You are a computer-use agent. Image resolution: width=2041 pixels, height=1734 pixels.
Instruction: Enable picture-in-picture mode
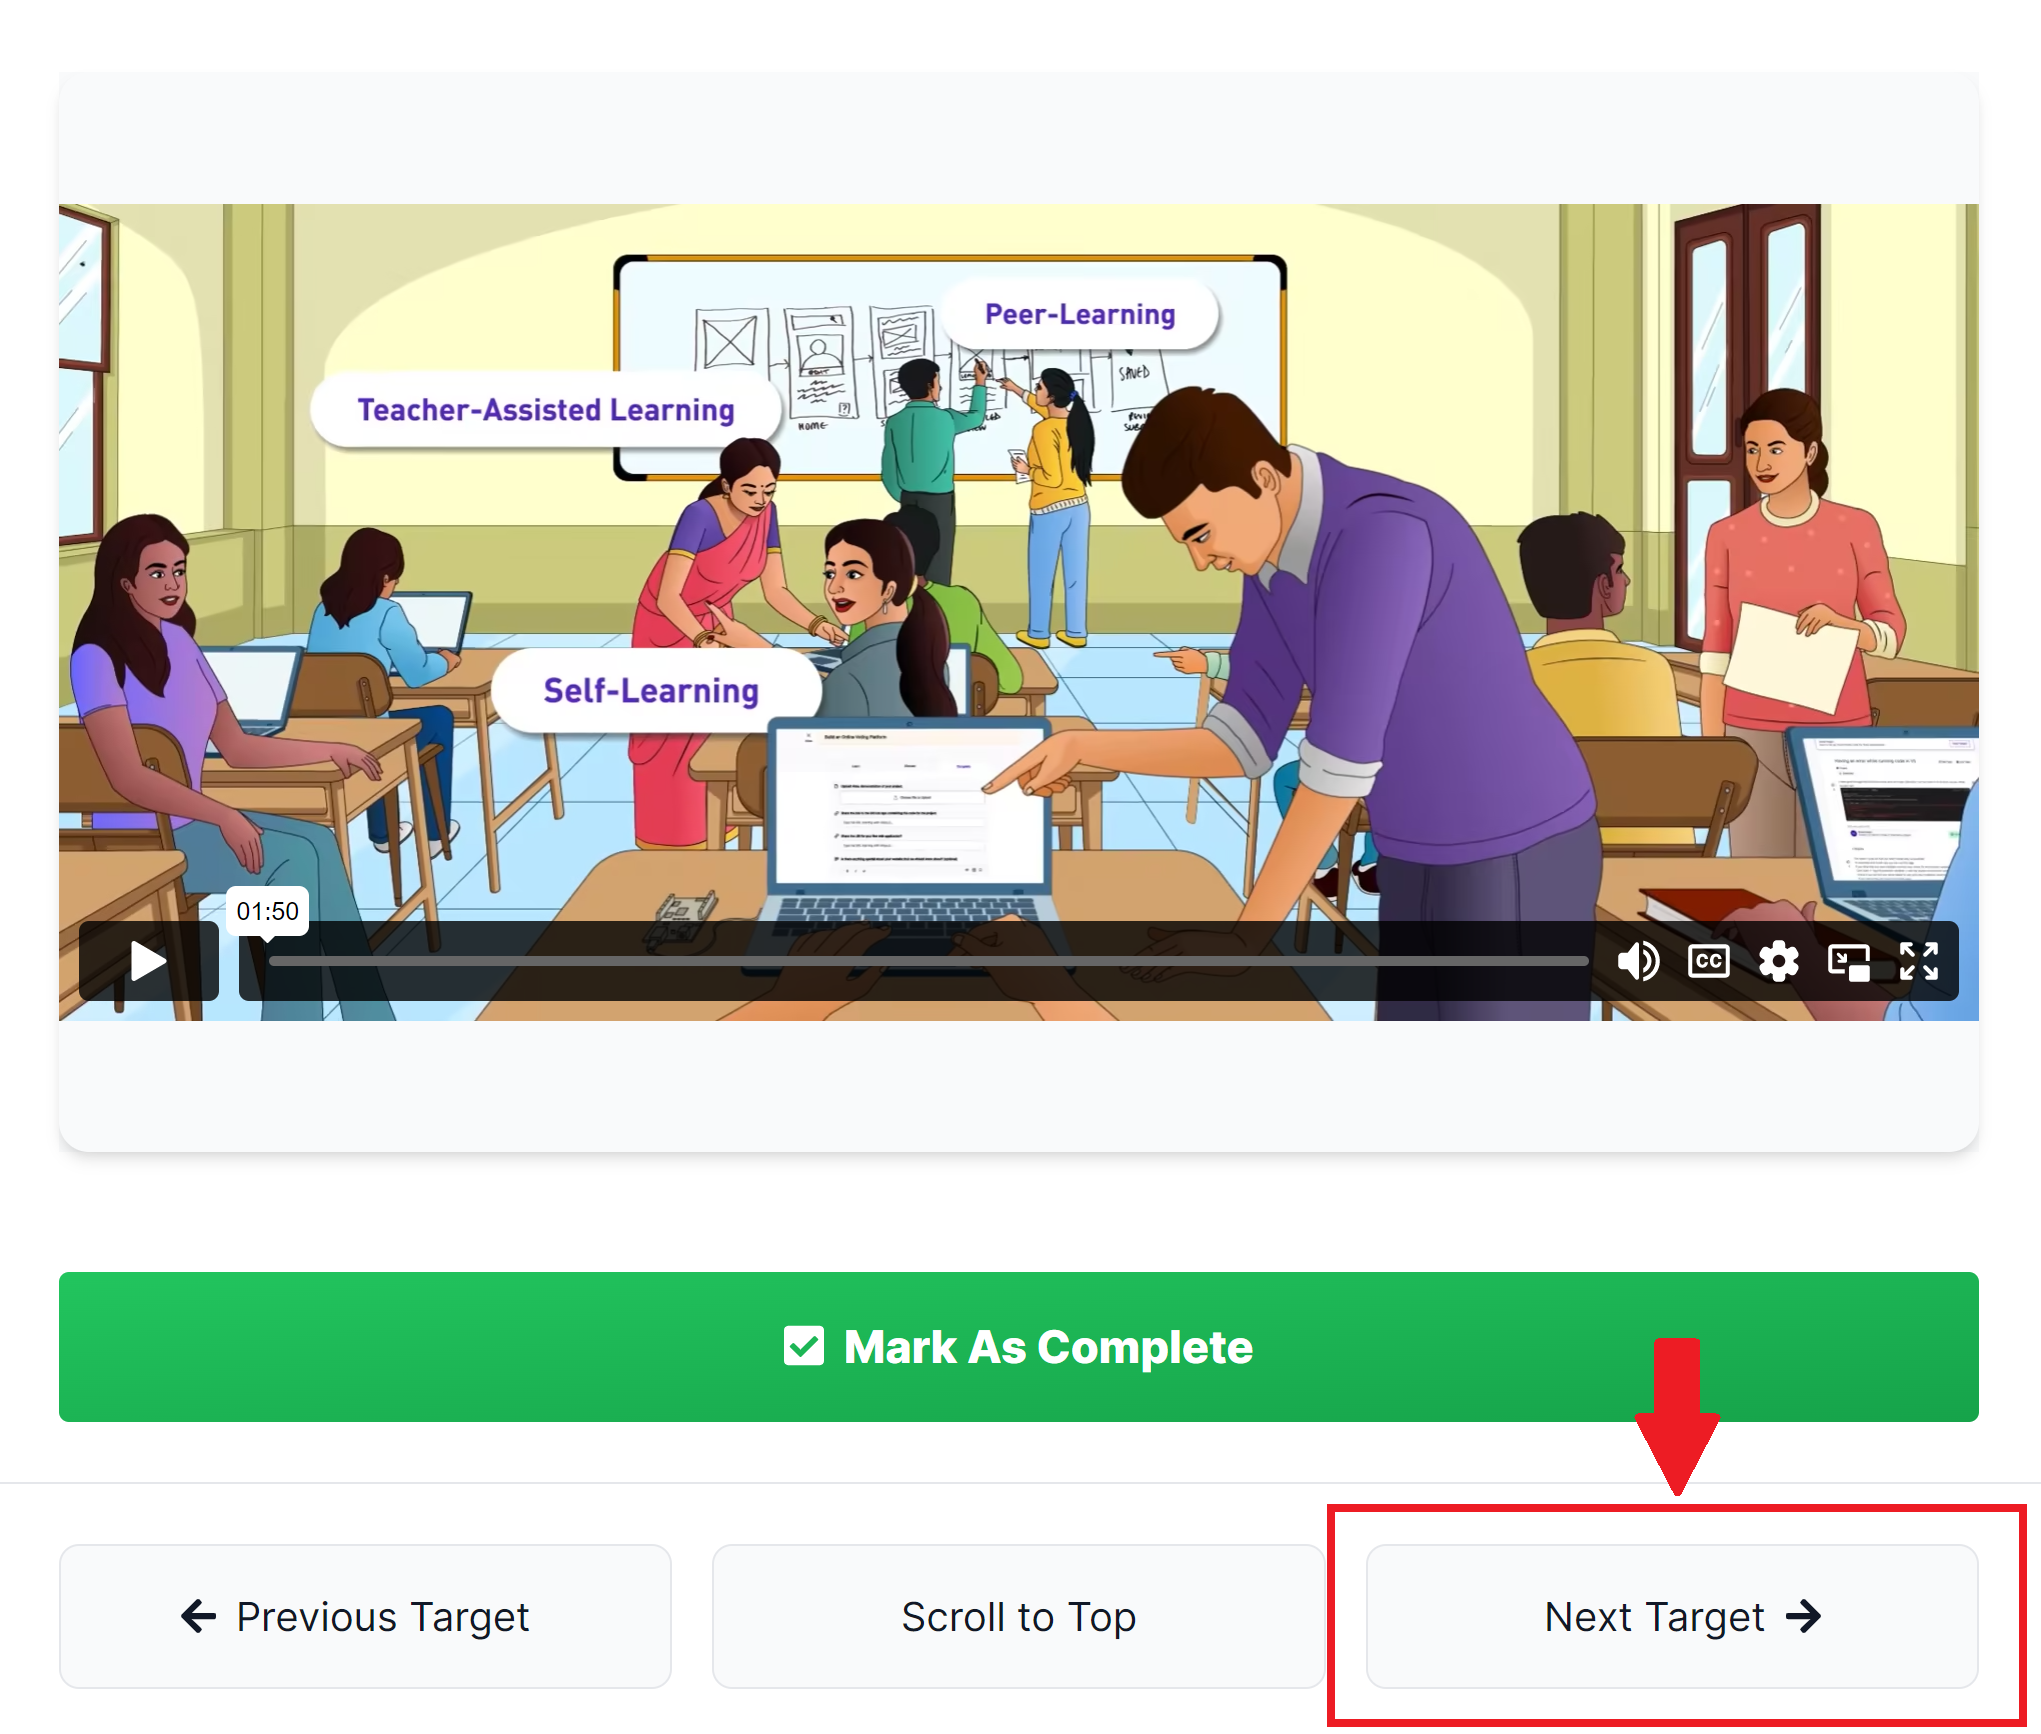click(x=1848, y=961)
